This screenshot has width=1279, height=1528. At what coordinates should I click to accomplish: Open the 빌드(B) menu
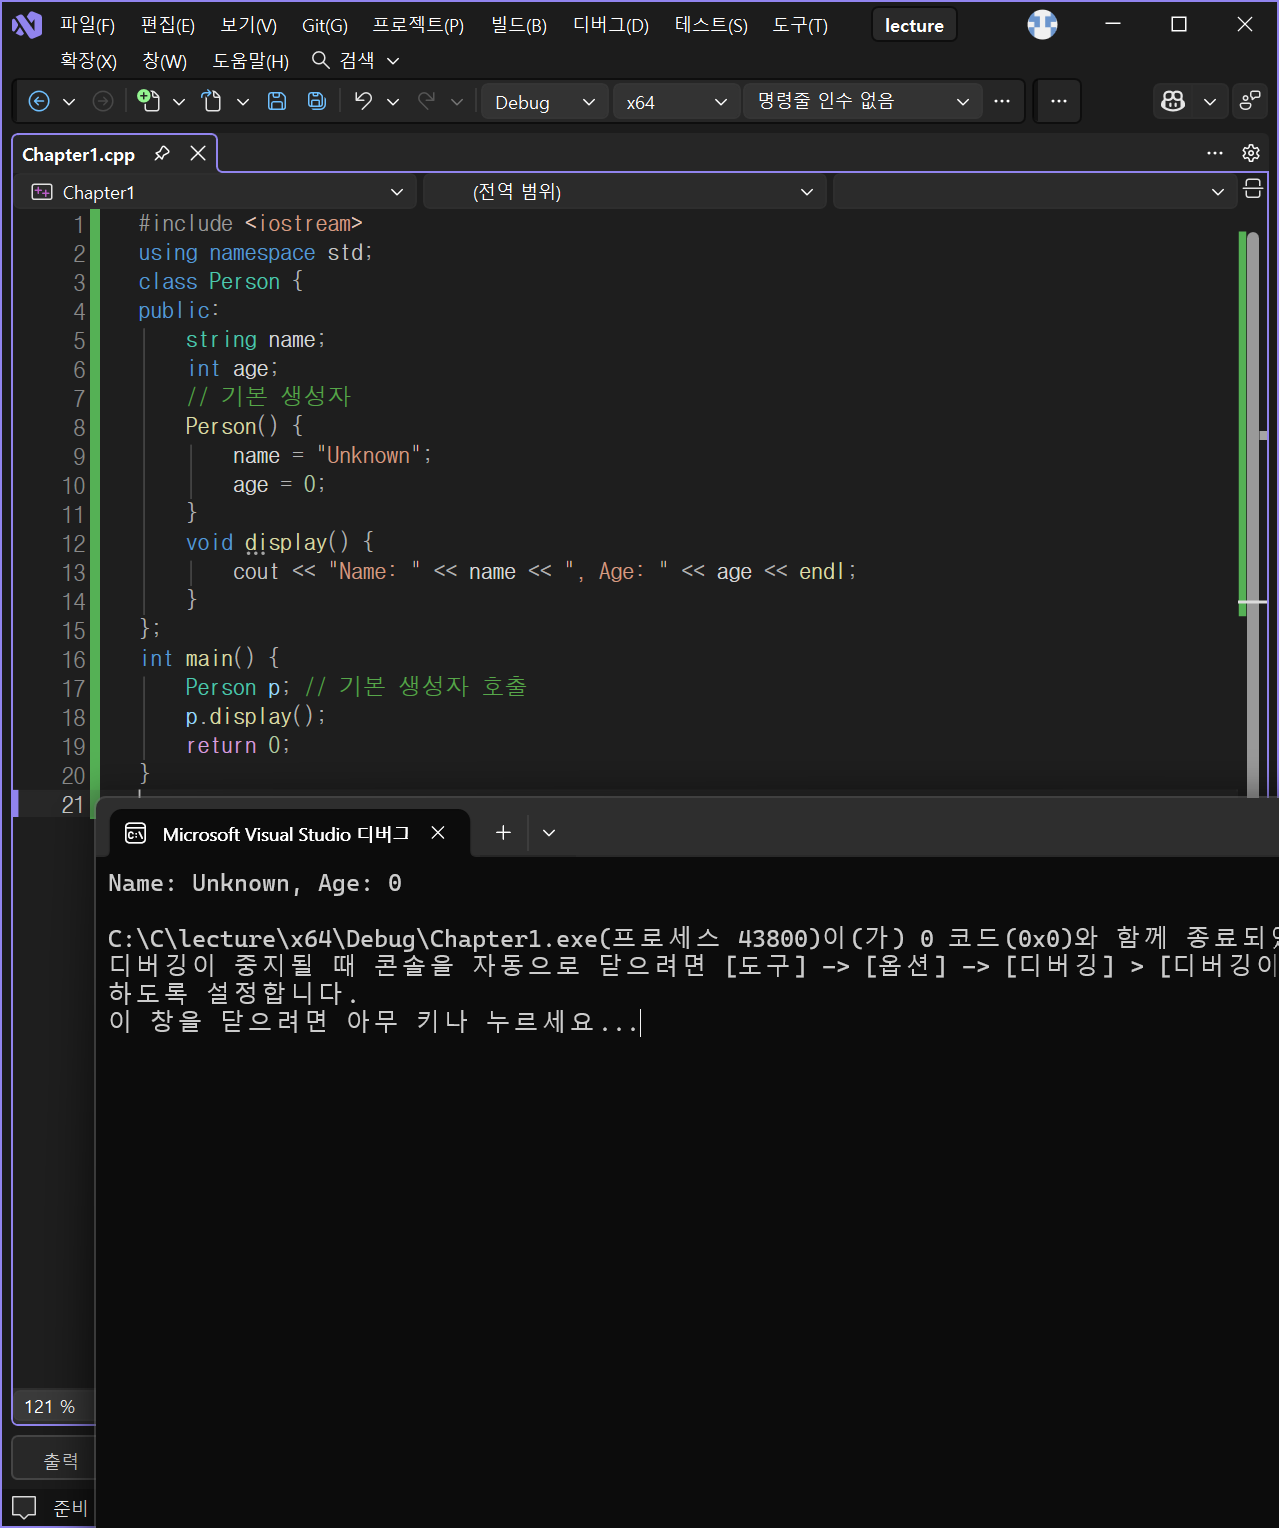[x=519, y=25]
